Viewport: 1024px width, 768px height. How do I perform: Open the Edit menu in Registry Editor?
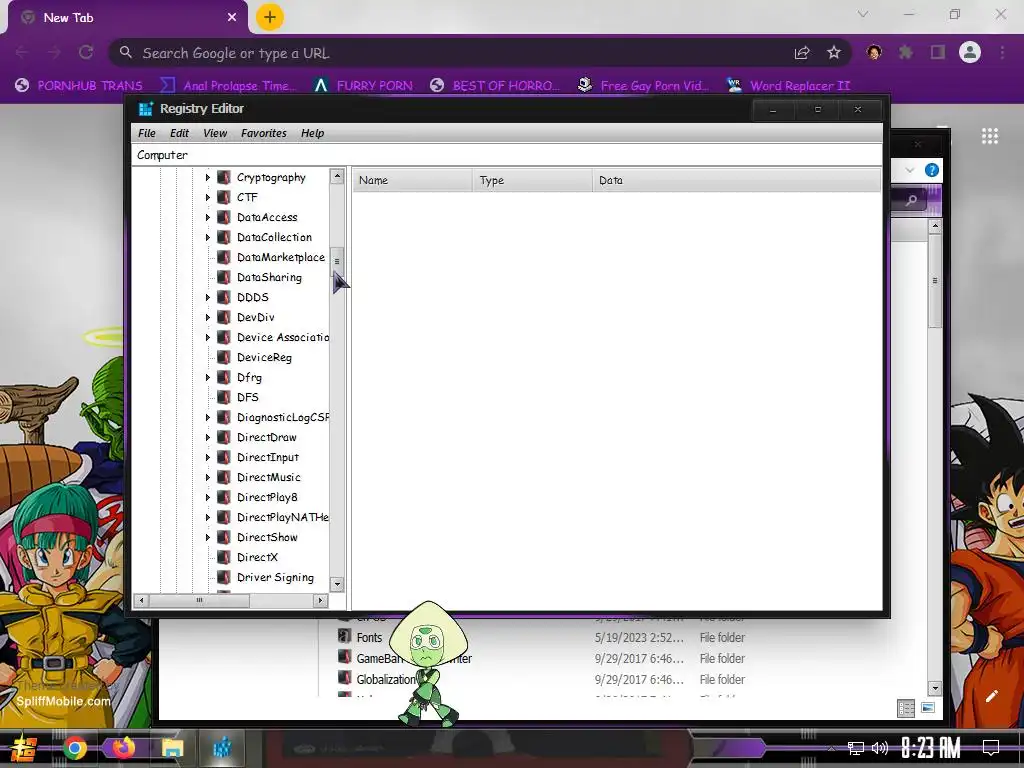point(180,133)
